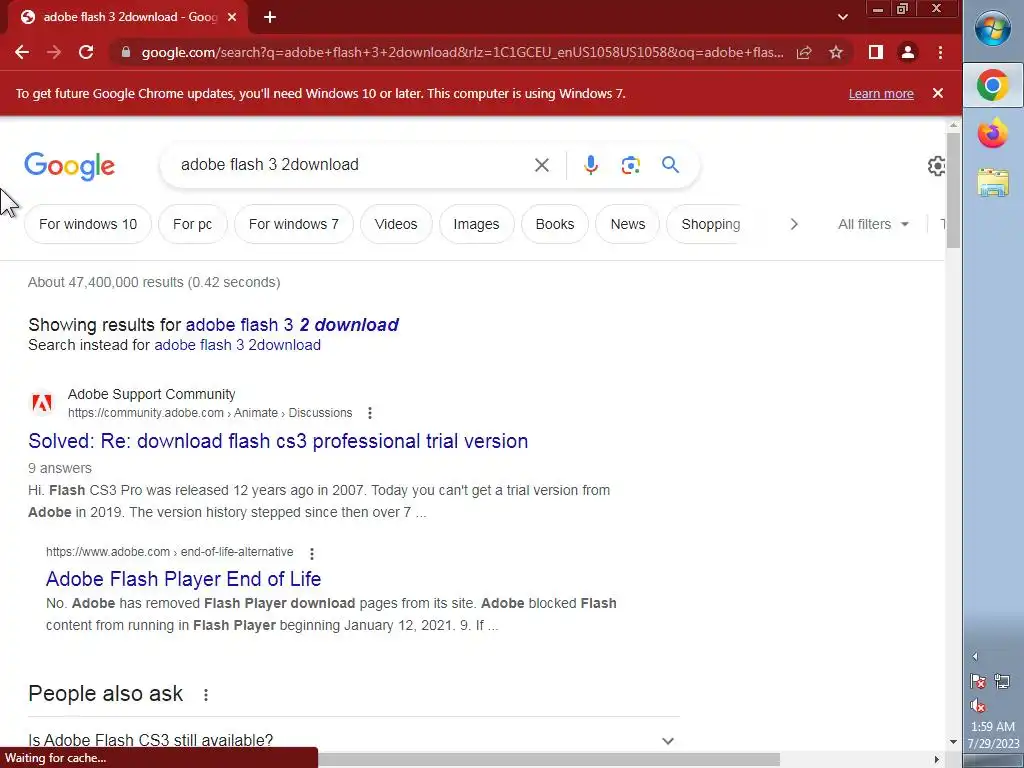Search instead for adobe flash 3 2download
Image resolution: width=1024 pixels, height=768 pixels.
[x=237, y=345]
